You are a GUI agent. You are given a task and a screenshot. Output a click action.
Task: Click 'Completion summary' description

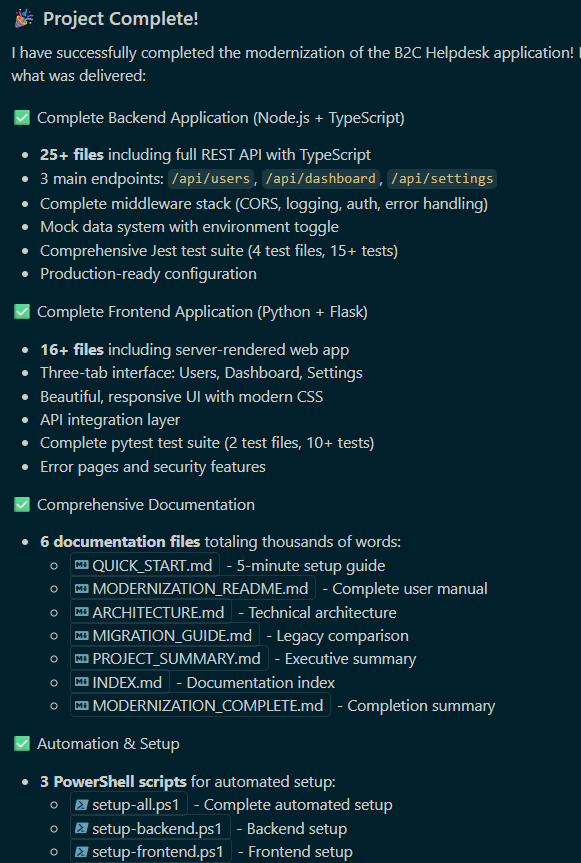[x=421, y=706]
